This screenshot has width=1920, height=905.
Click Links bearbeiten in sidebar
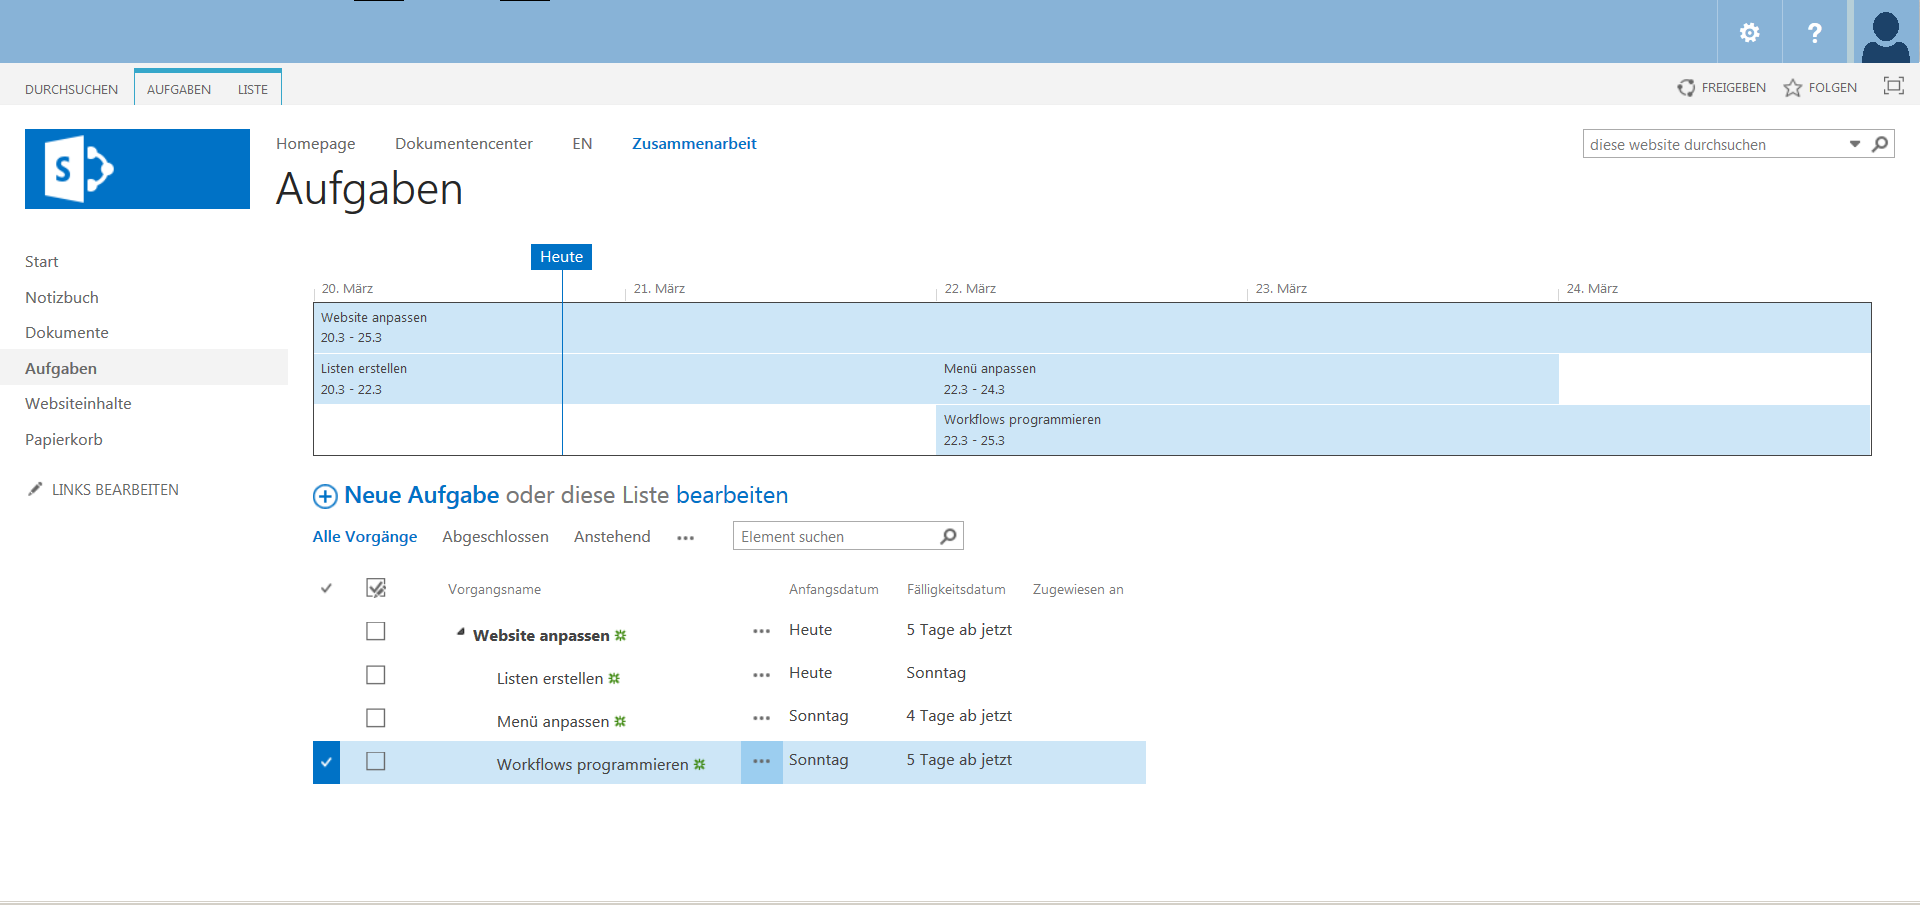click(115, 490)
